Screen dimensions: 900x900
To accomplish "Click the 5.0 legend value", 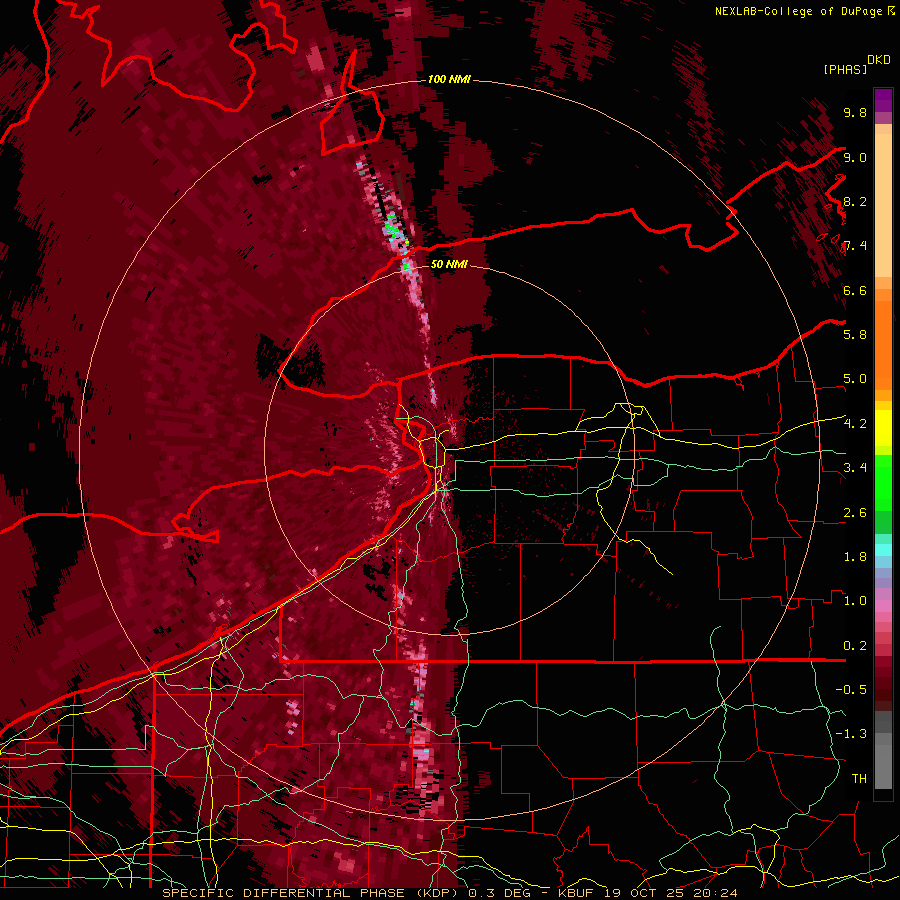I will [x=855, y=379].
